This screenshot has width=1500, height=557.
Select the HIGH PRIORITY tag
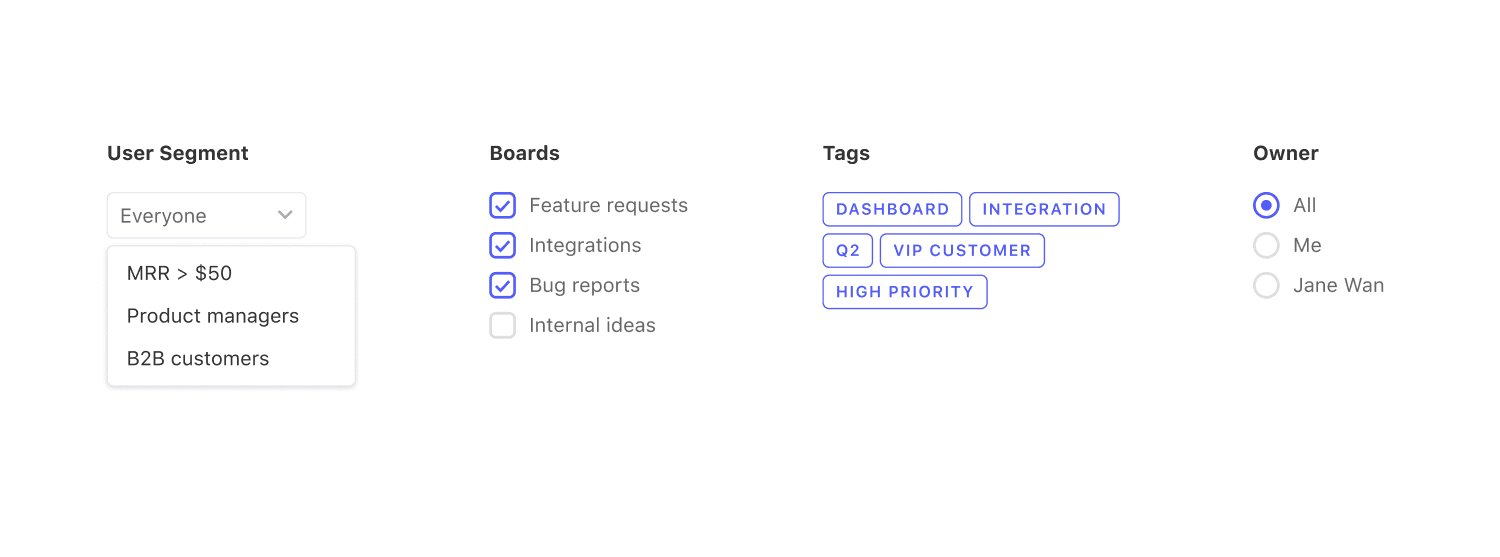904,292
